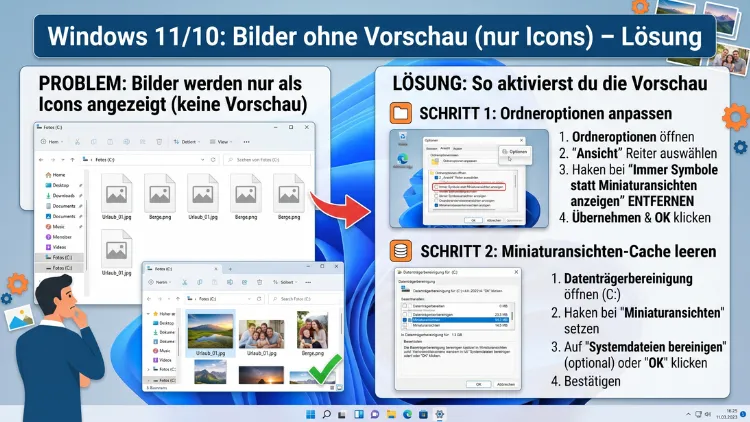750x422 pixels.
Task: Open See more (…) in icon-only Explorer window
Action: tap(246, 142)
